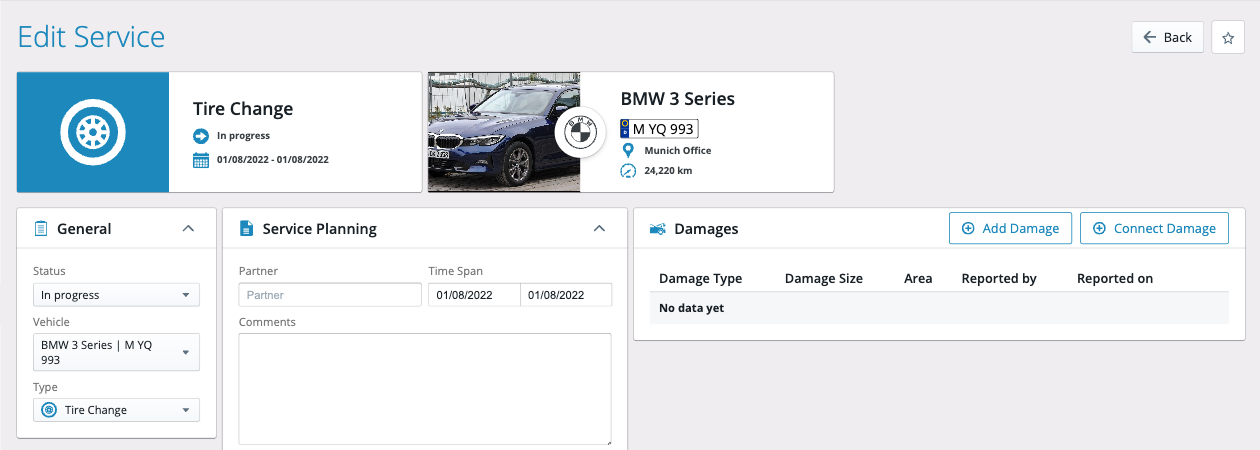
Task: Mark this service as favorite with the star
Action: point(1228,37)
